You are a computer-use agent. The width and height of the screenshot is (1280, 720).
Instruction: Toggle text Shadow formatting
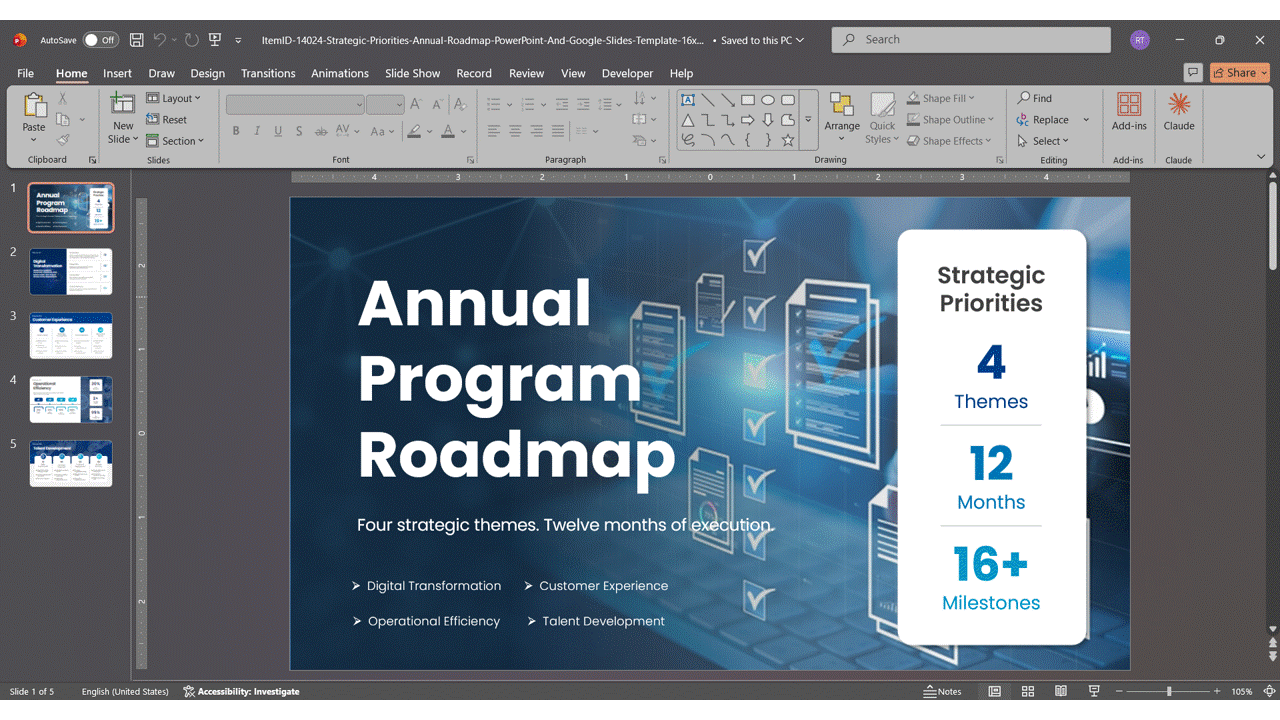coord(299,131)
